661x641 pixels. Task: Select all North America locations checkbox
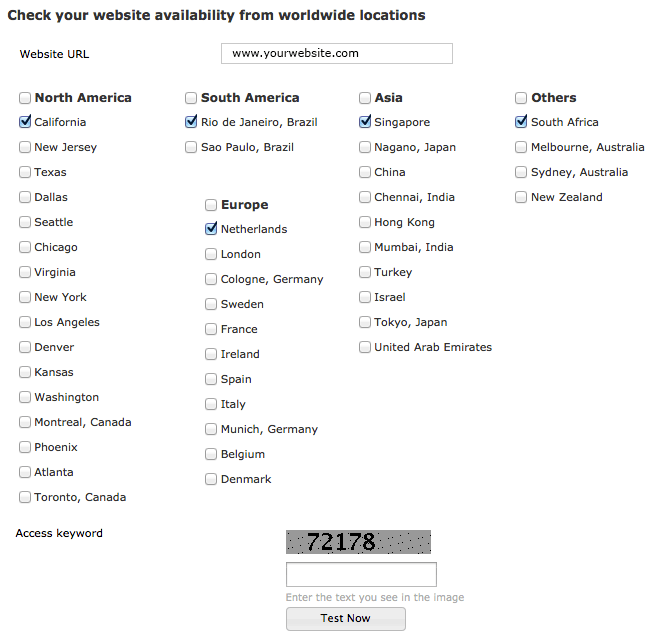[25, 98]
